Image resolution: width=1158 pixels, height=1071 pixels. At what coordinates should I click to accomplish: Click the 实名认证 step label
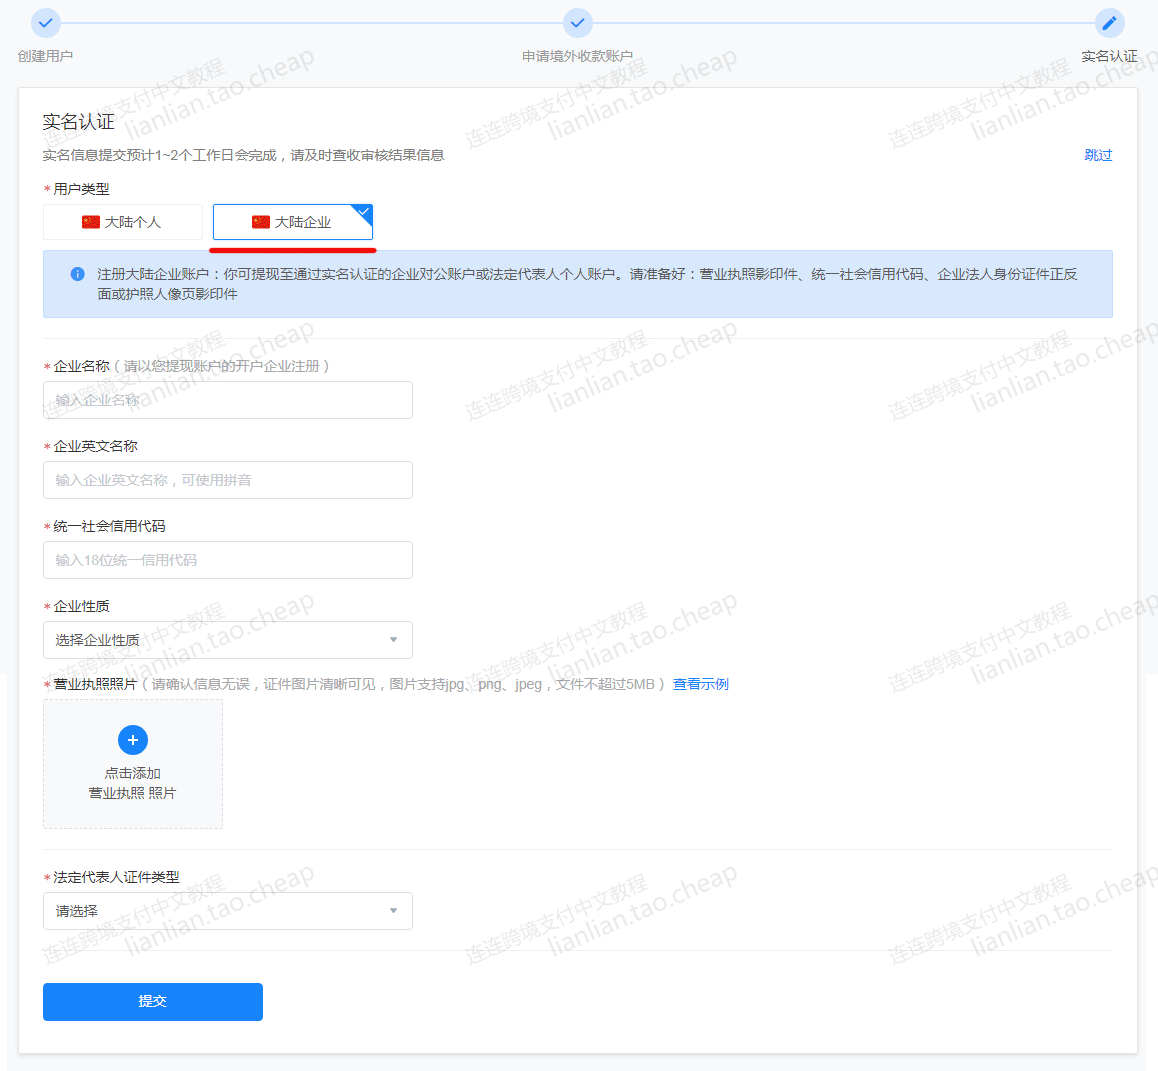click(x=1109, y=56)
